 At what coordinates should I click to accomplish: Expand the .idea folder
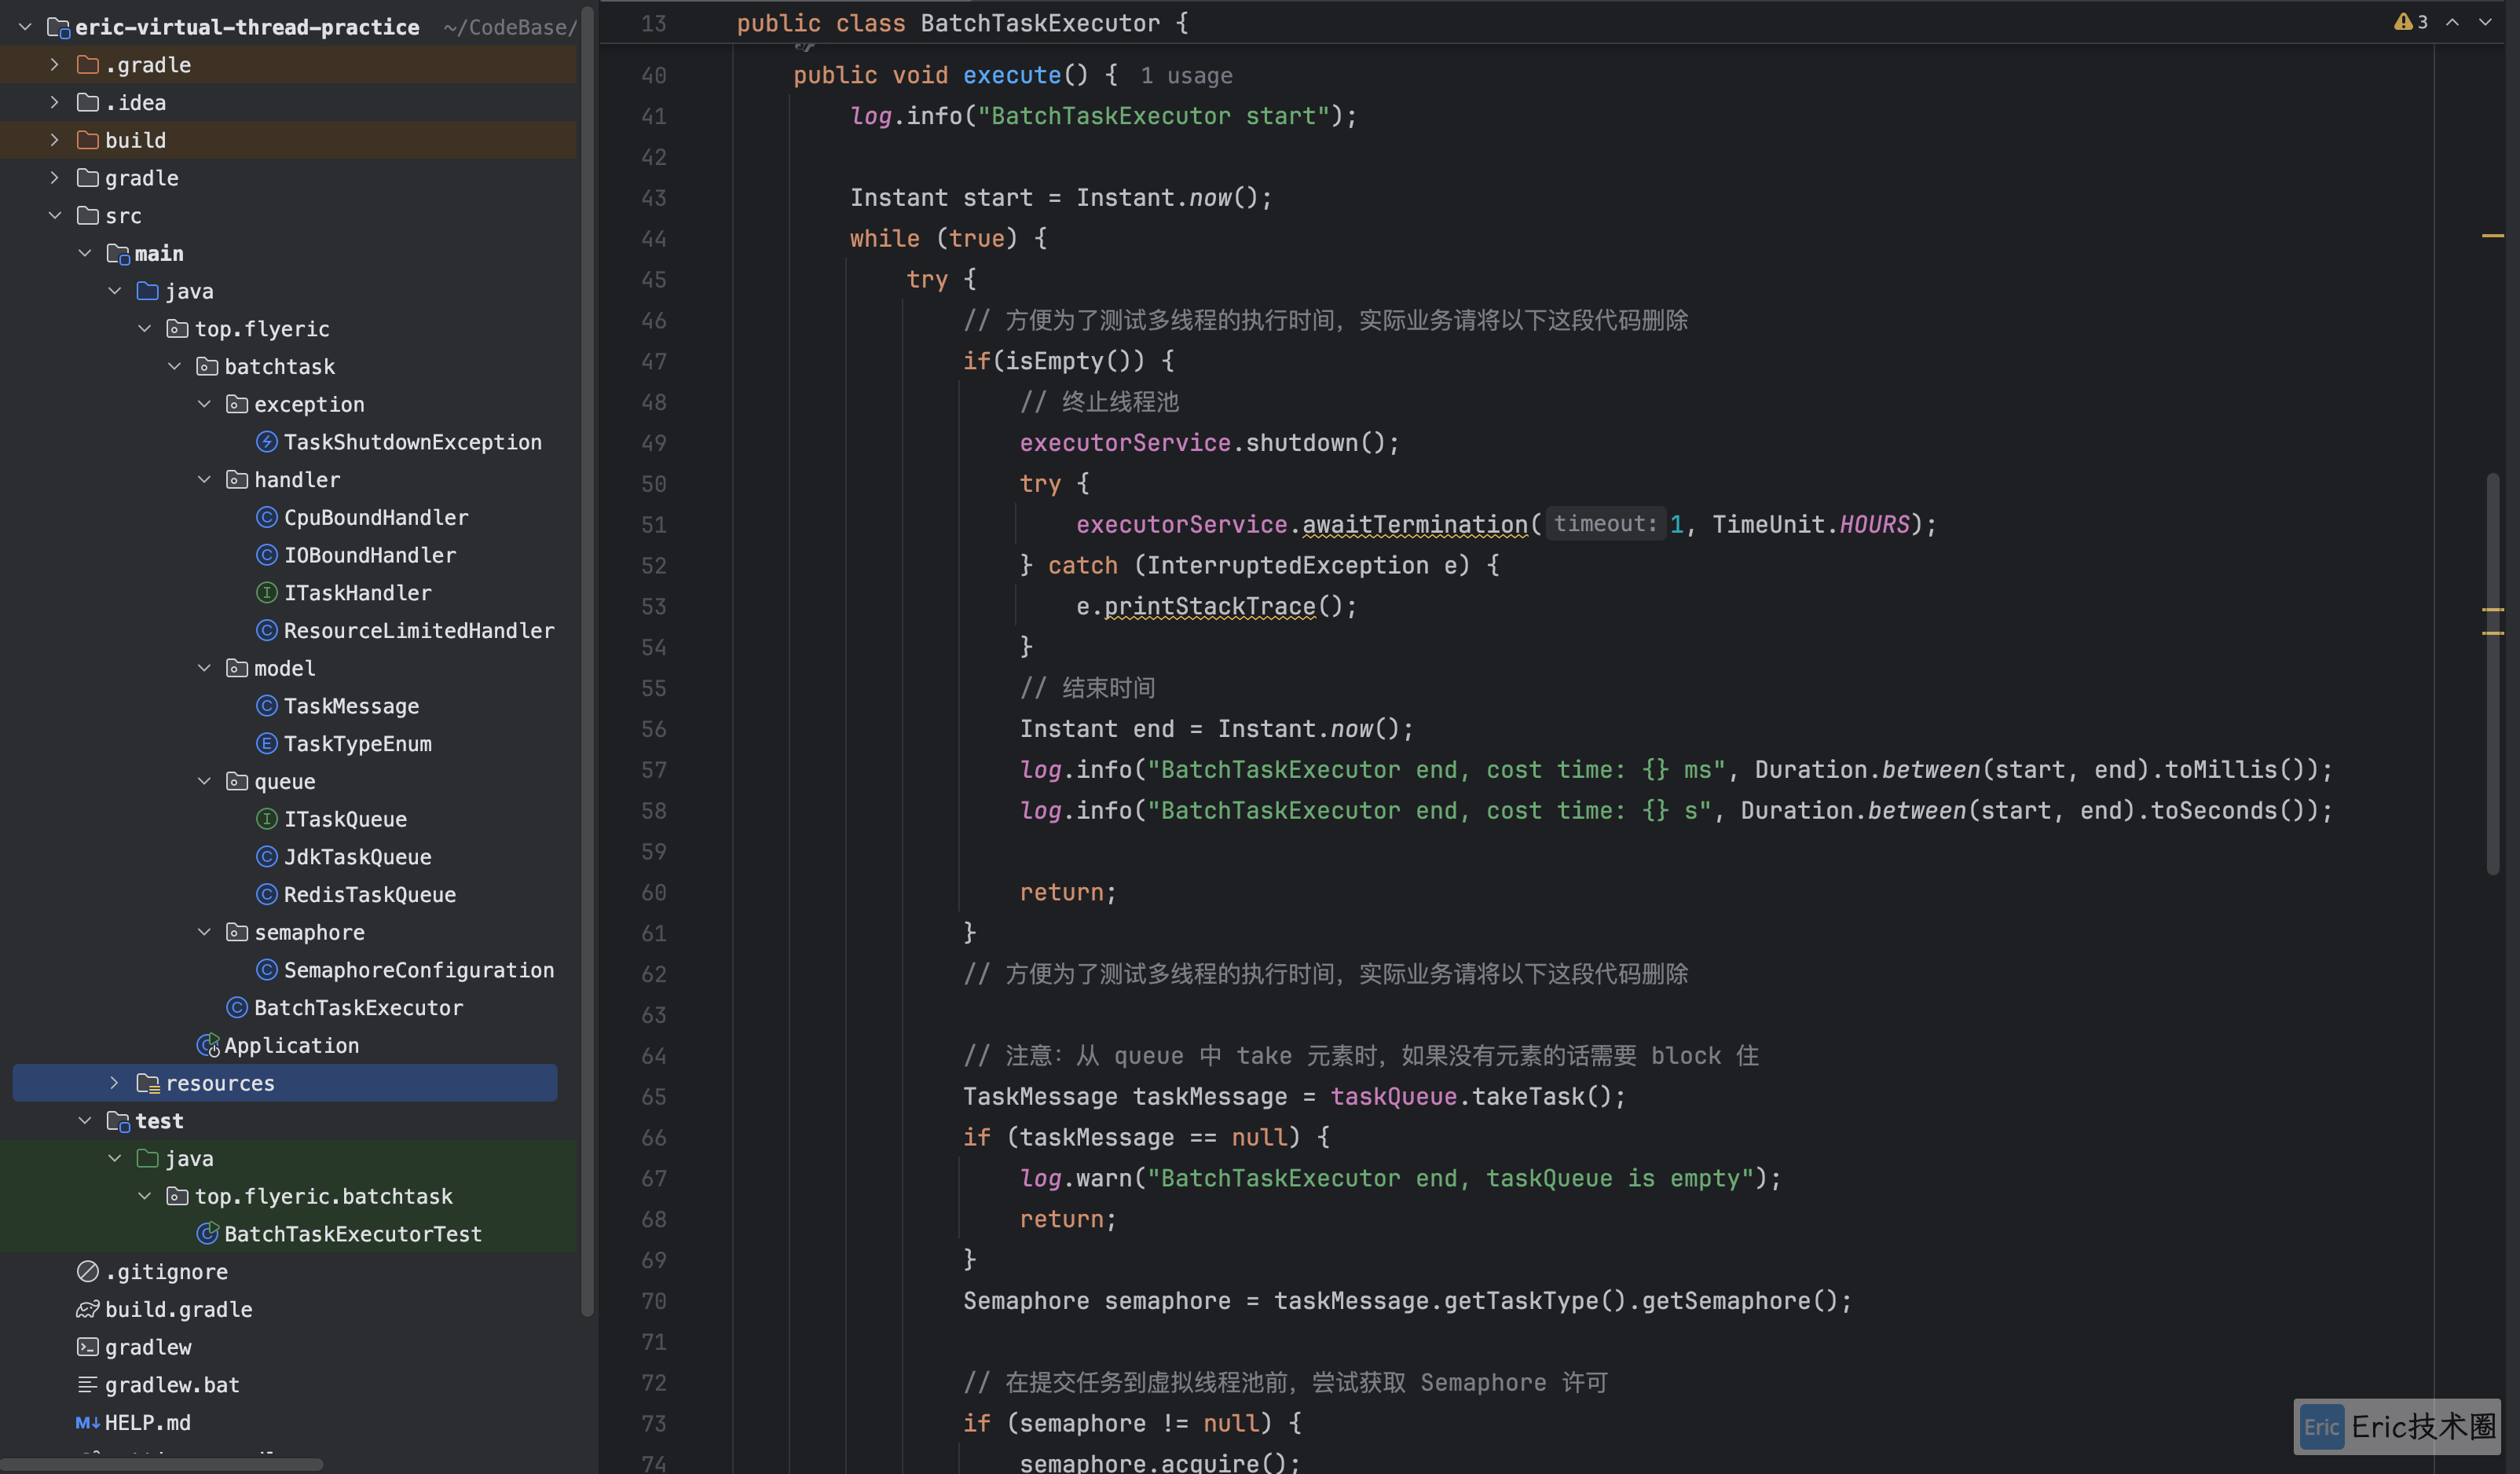coord(55,103)
